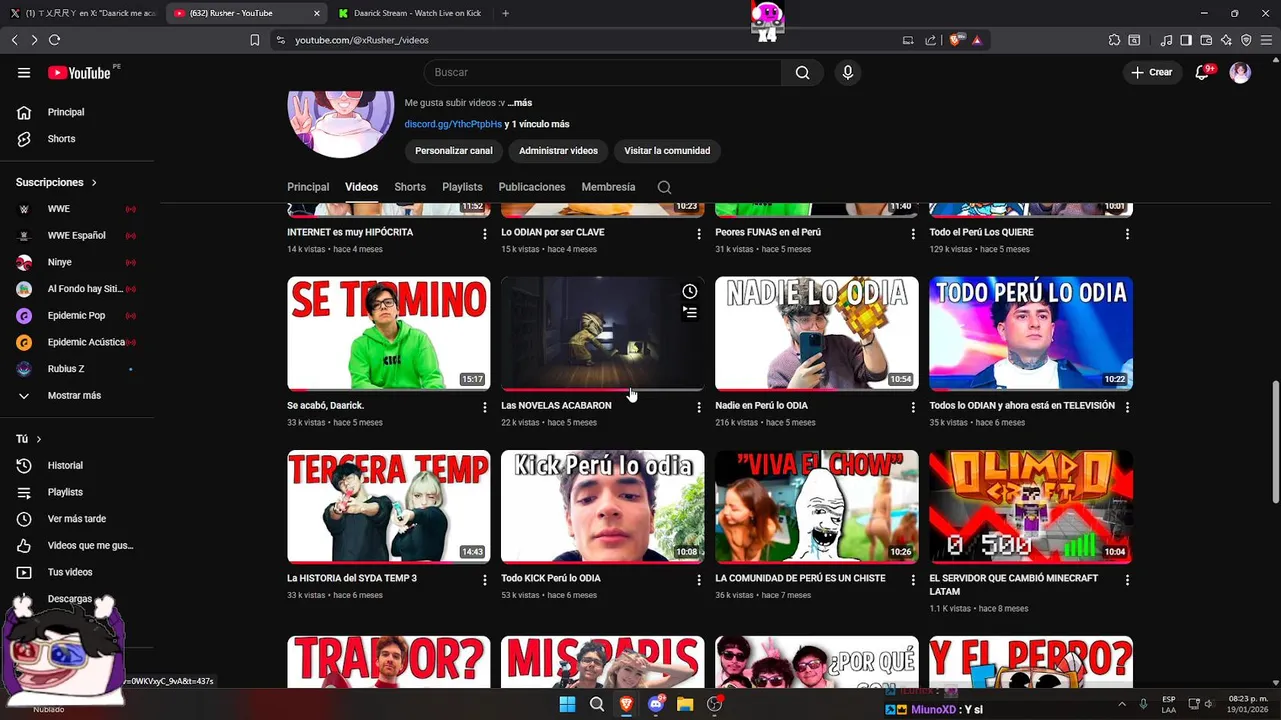1281x720 pixels.
Task: Expand channel description with ...más
Action: (x=519, y=103)
